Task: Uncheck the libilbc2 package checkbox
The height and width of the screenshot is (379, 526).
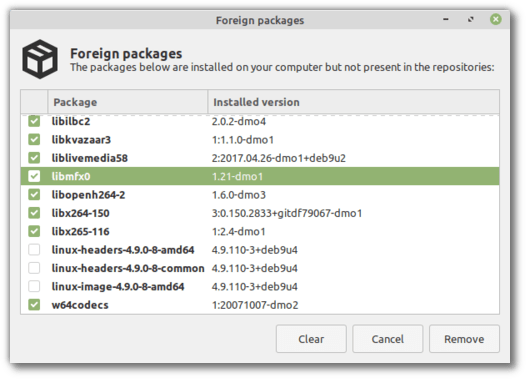Action: pos(34,121)
